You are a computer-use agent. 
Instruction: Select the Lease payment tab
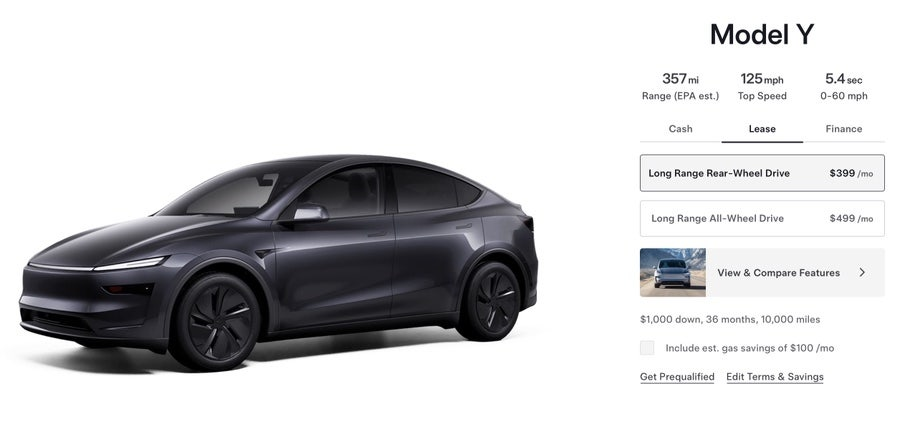(762, 129)
